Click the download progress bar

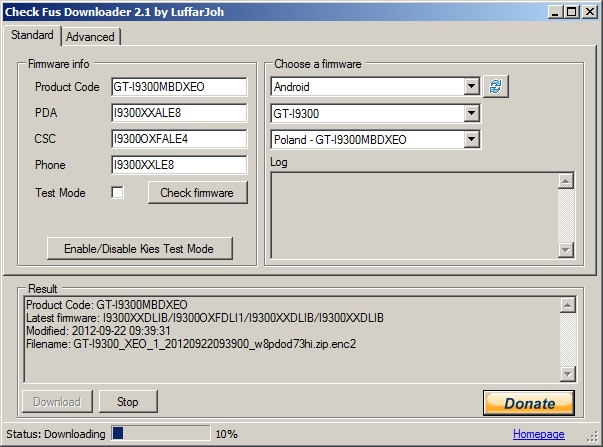click(x=161, y=433)
